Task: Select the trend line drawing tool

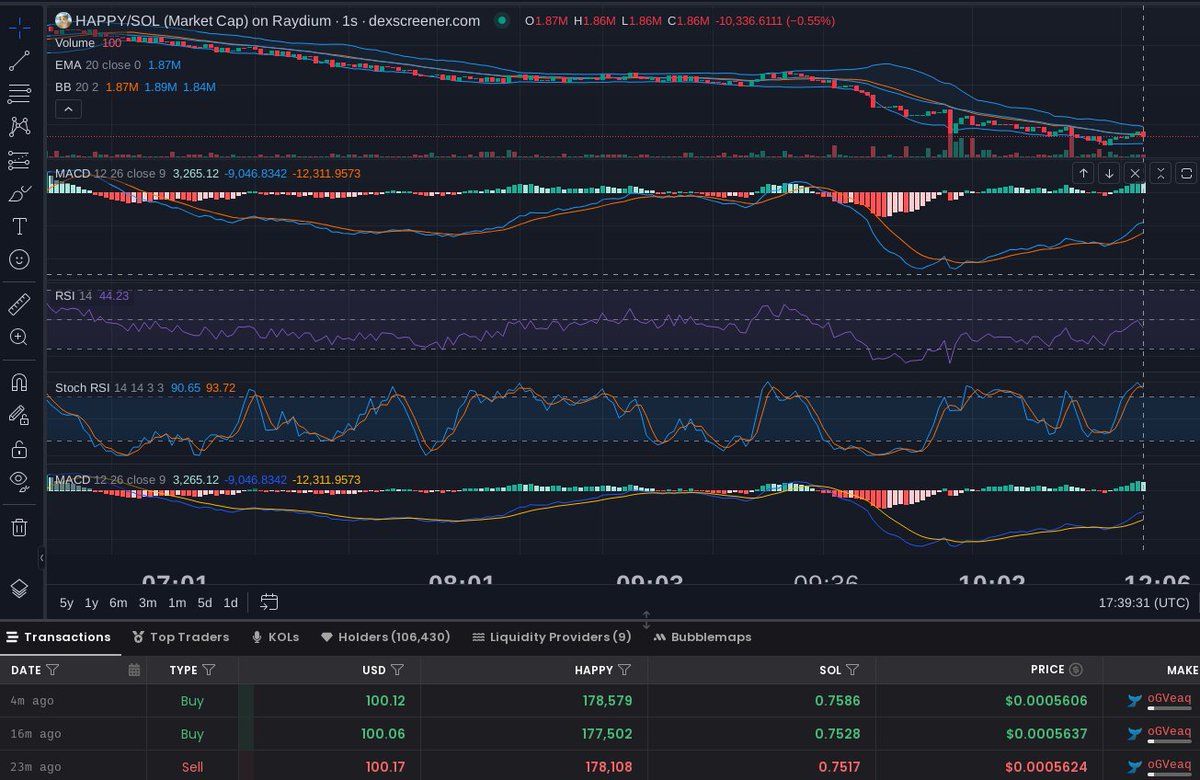Action: pyautogui.click(x=19, y=60)
